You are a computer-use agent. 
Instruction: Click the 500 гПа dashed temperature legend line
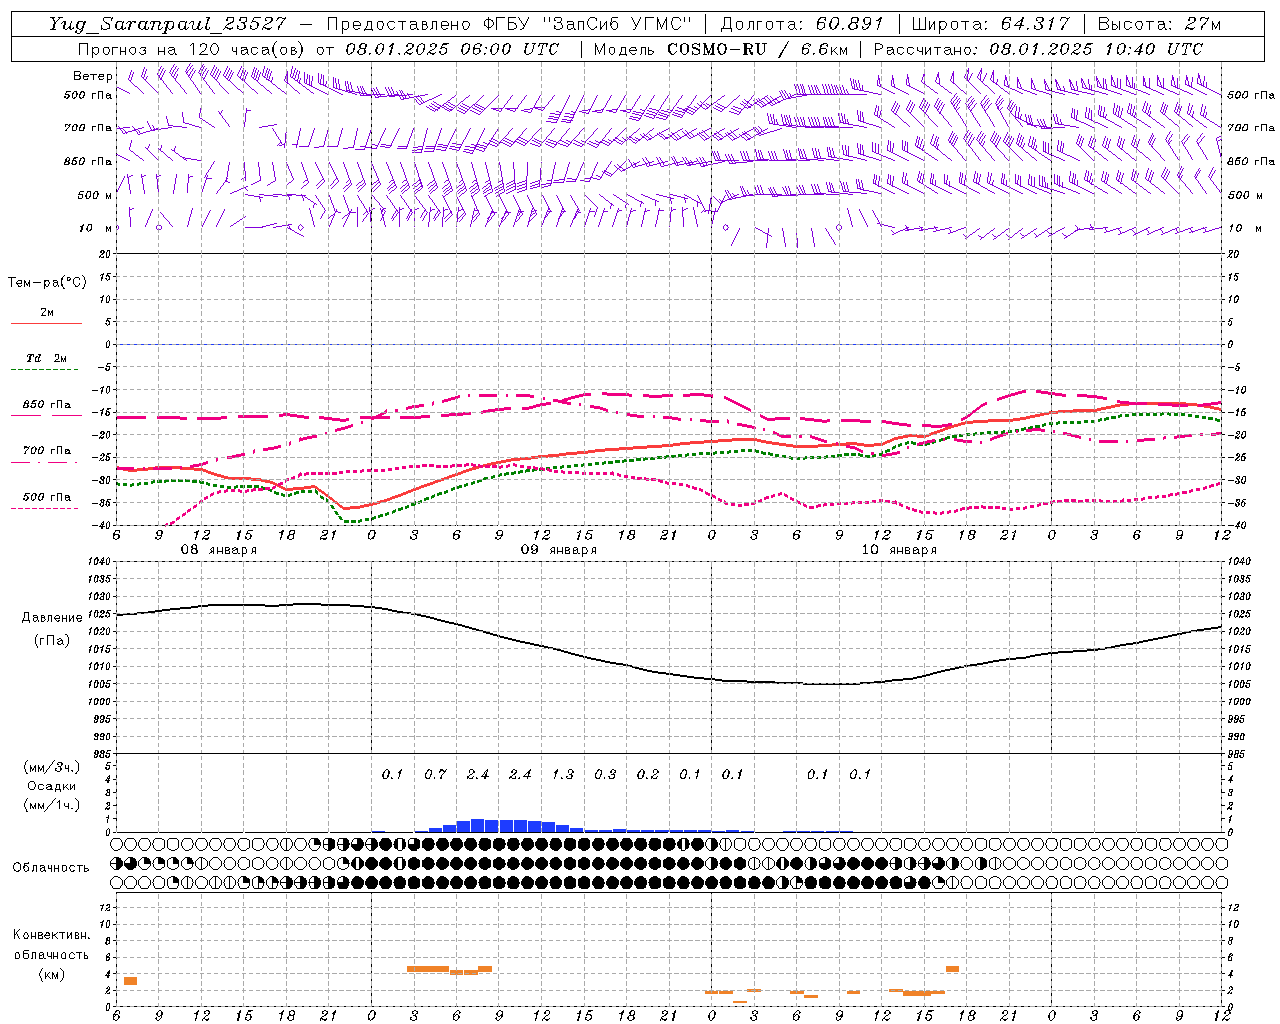tap(46, 508)
